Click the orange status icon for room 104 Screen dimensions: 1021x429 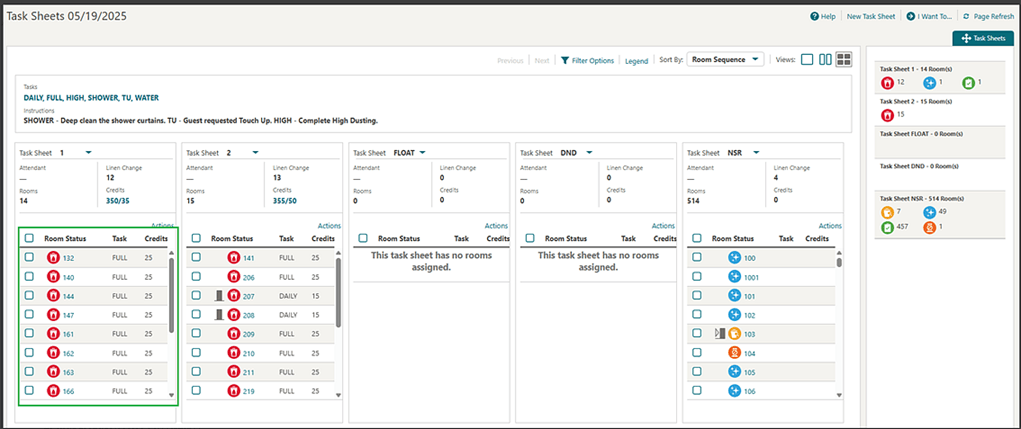pos(734,353)
